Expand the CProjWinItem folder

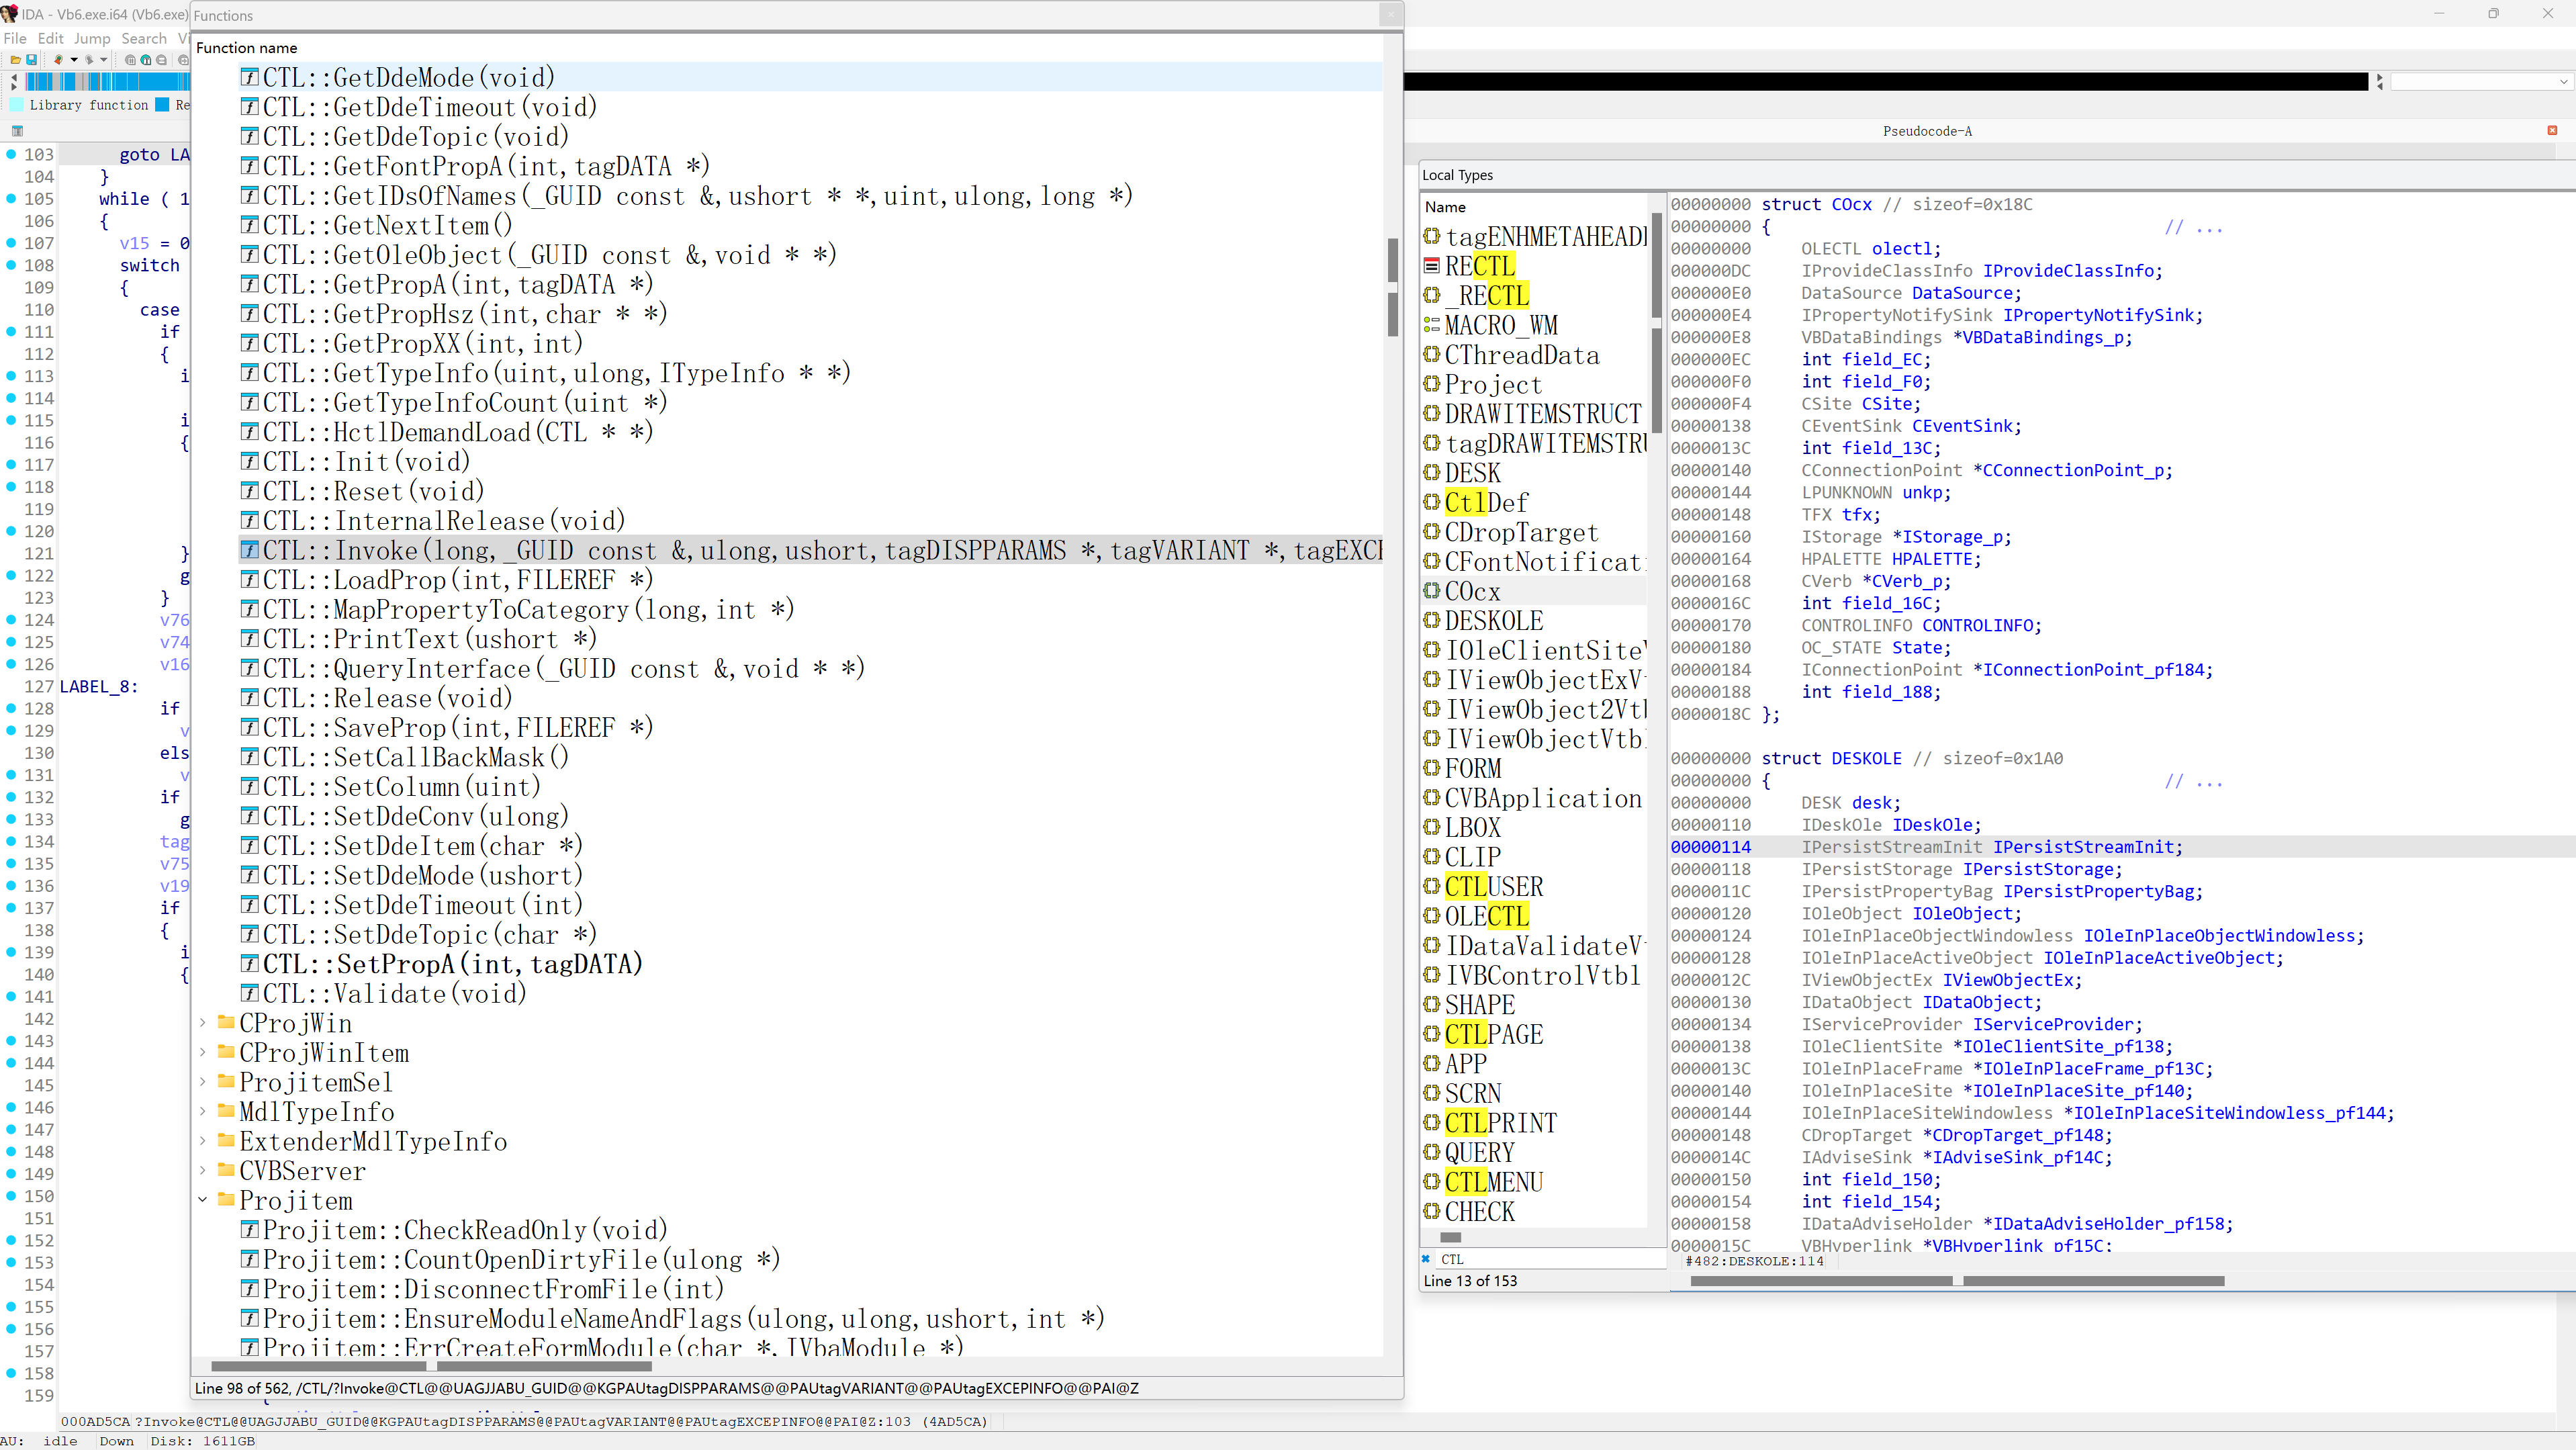click(203, 1053)
